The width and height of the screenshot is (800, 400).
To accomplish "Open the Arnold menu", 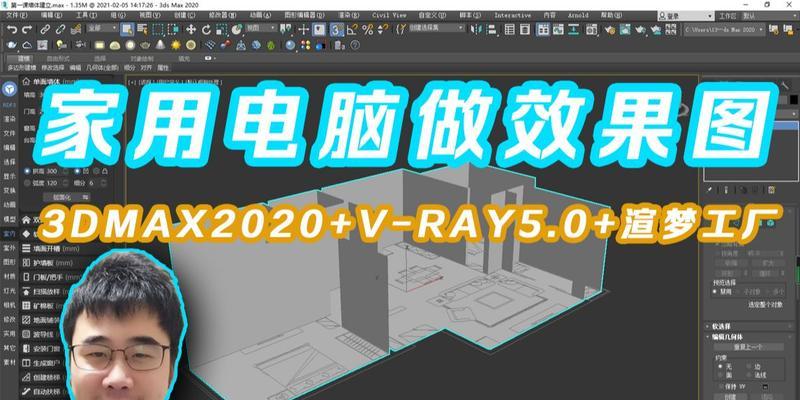I will click(578, 15).
